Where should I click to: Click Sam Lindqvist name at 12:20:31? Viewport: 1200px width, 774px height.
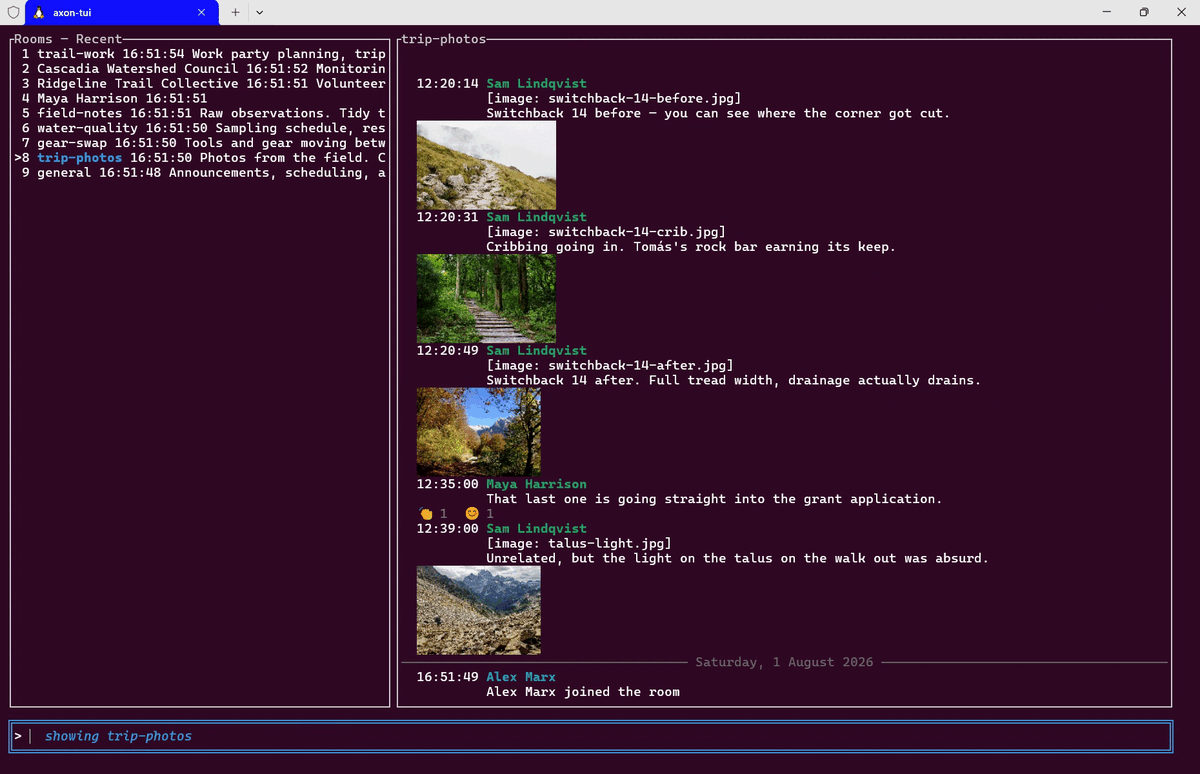coord(537,217)
